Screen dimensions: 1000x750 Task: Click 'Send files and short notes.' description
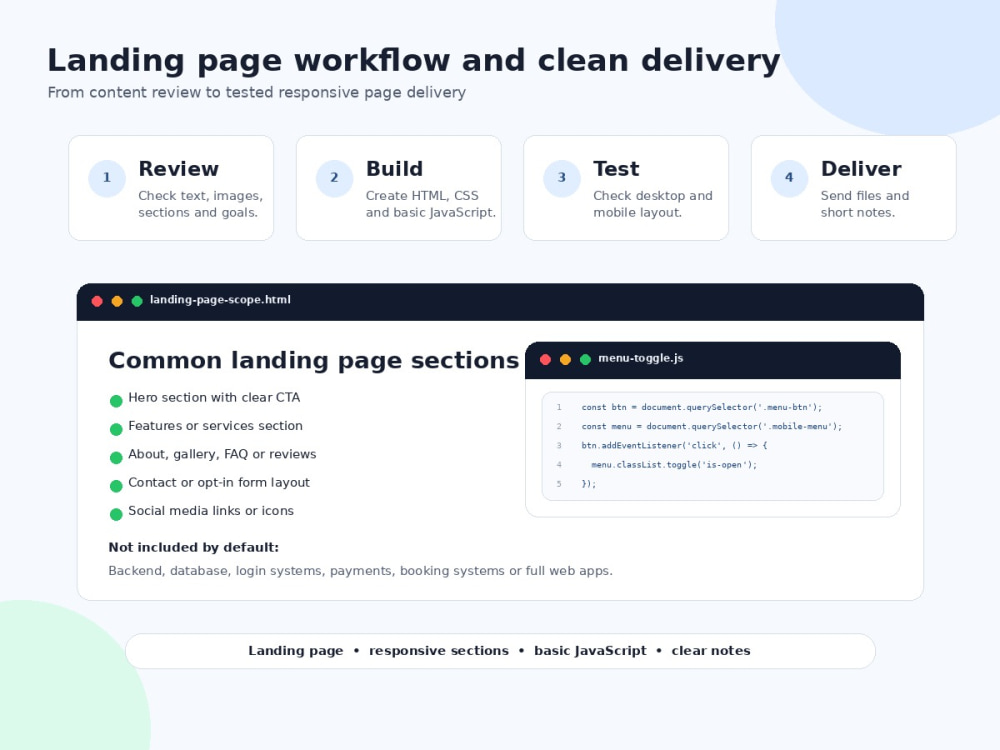coord(865,204)
